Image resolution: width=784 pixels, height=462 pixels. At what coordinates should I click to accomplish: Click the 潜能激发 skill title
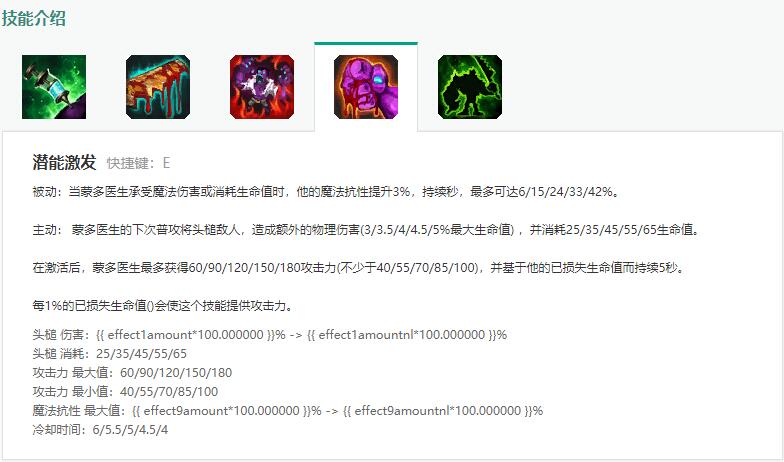point(64,162)
